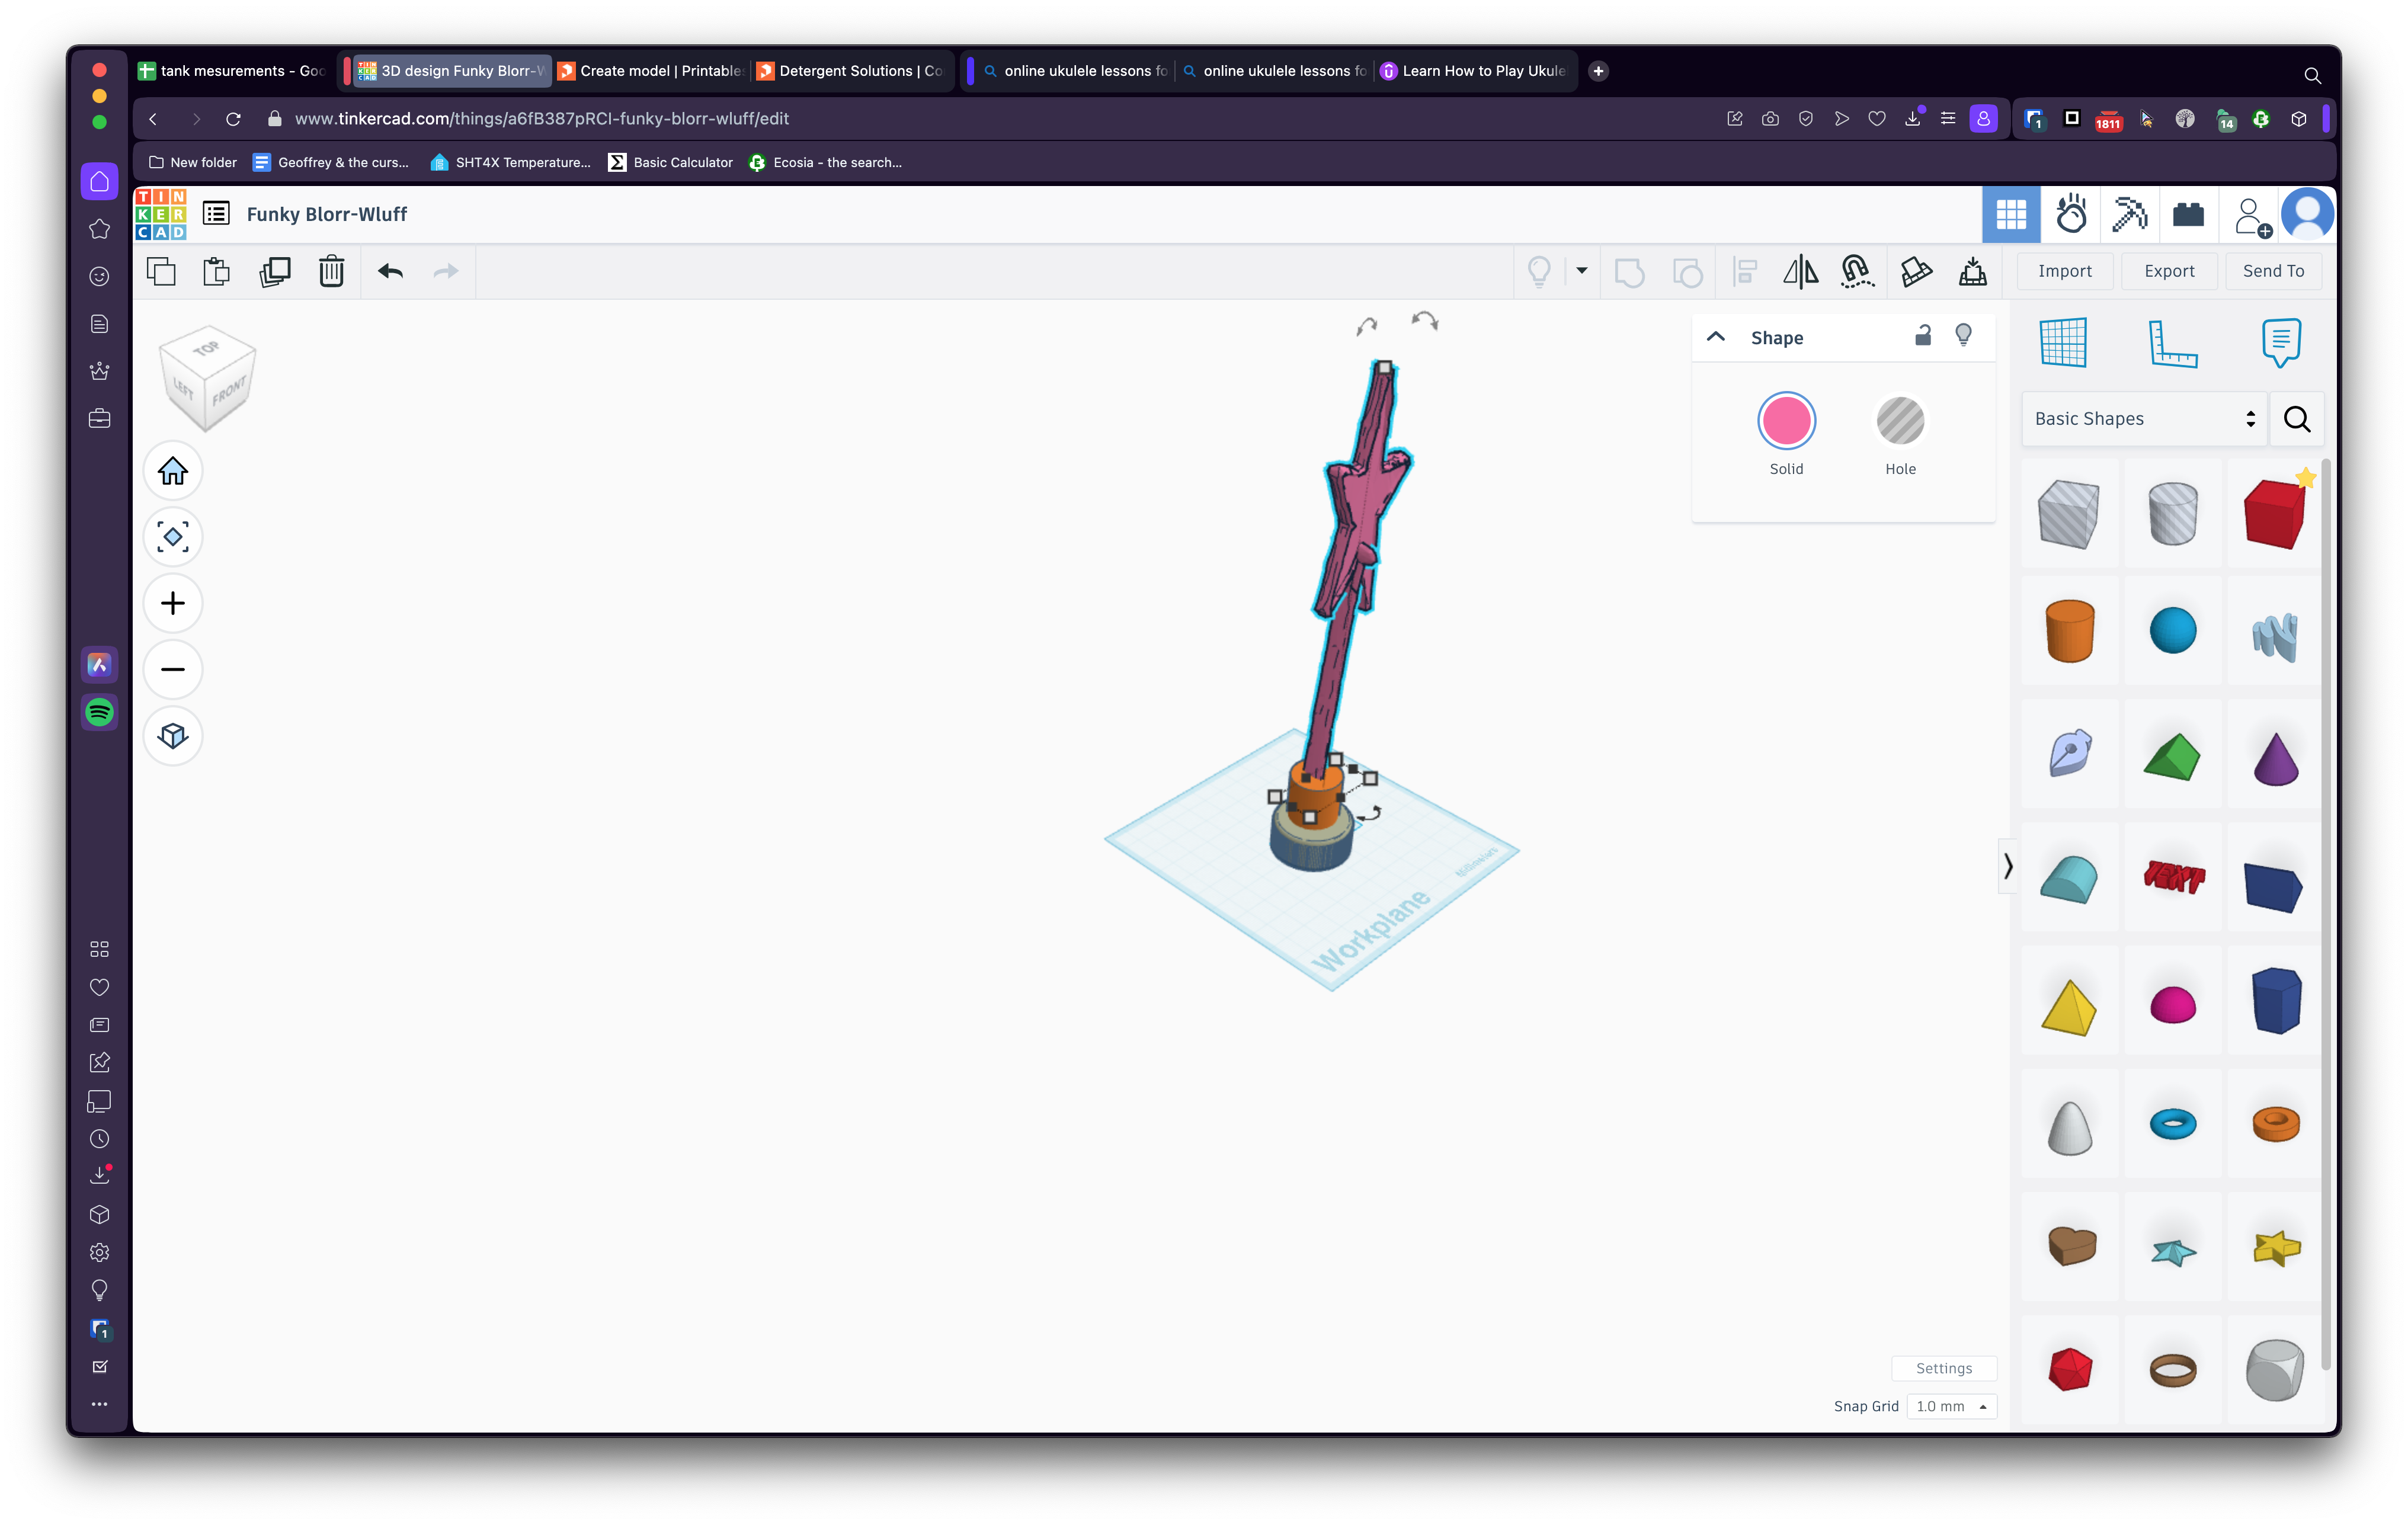This screenshot has height=1525, width=2408.
Task: Open Blocks (Minecraft pickaxe) mode
Action: (2129, 214)
